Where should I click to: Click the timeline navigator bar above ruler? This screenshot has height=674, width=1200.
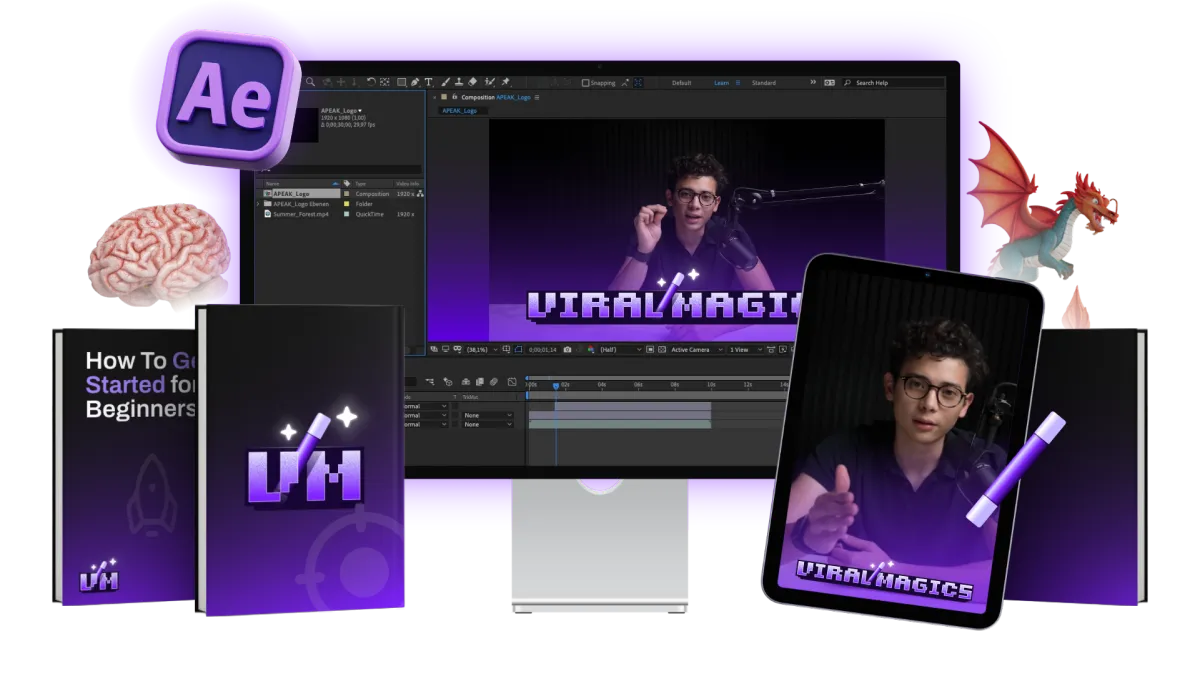coord(658,378)
